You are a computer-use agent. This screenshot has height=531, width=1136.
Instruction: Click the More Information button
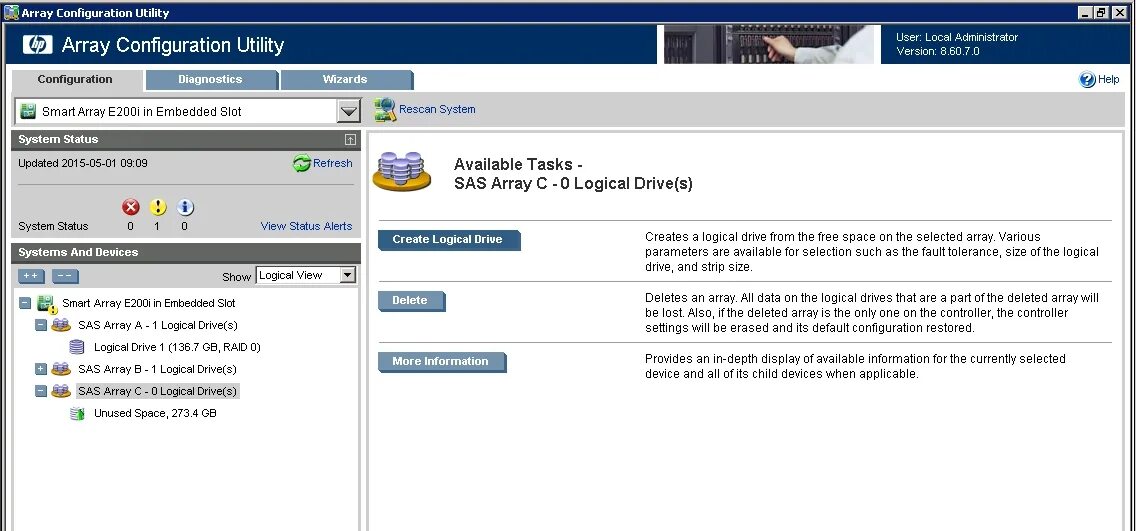tap(440, 361)
